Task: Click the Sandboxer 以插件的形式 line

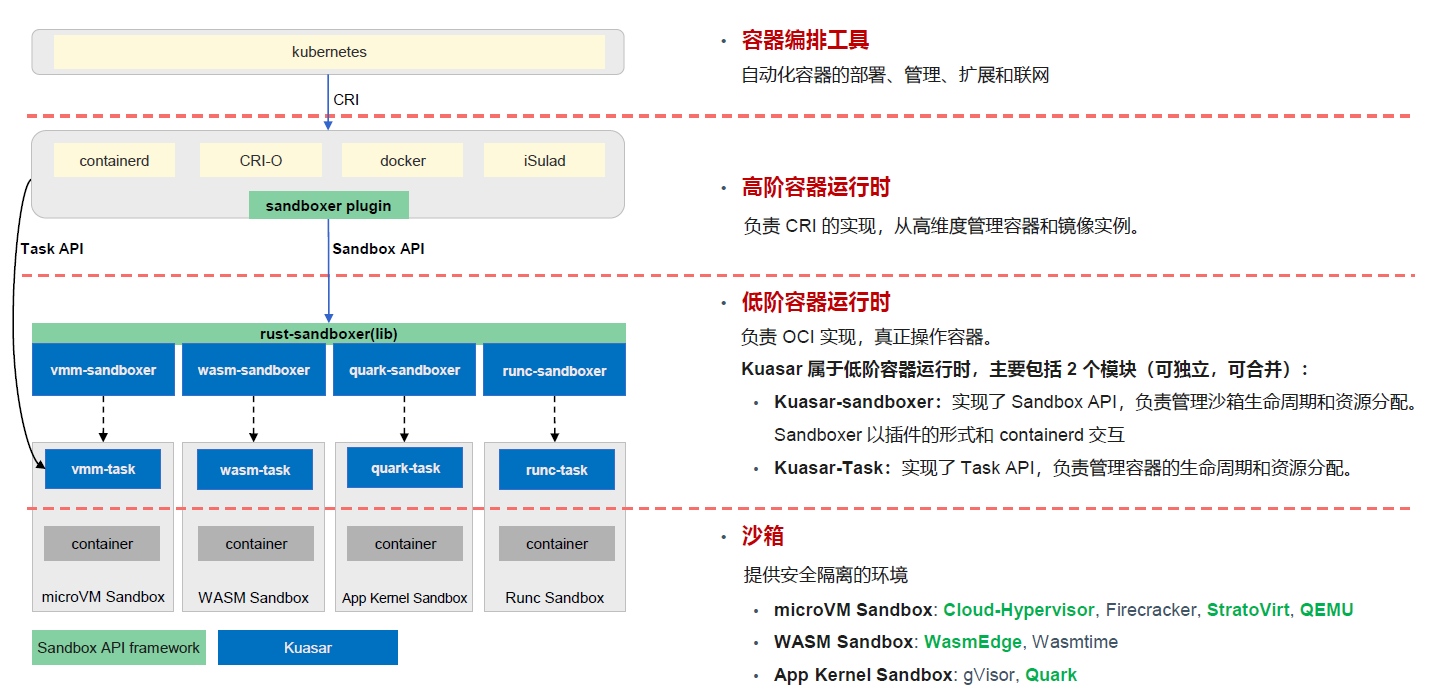Action: pos(949,435)
